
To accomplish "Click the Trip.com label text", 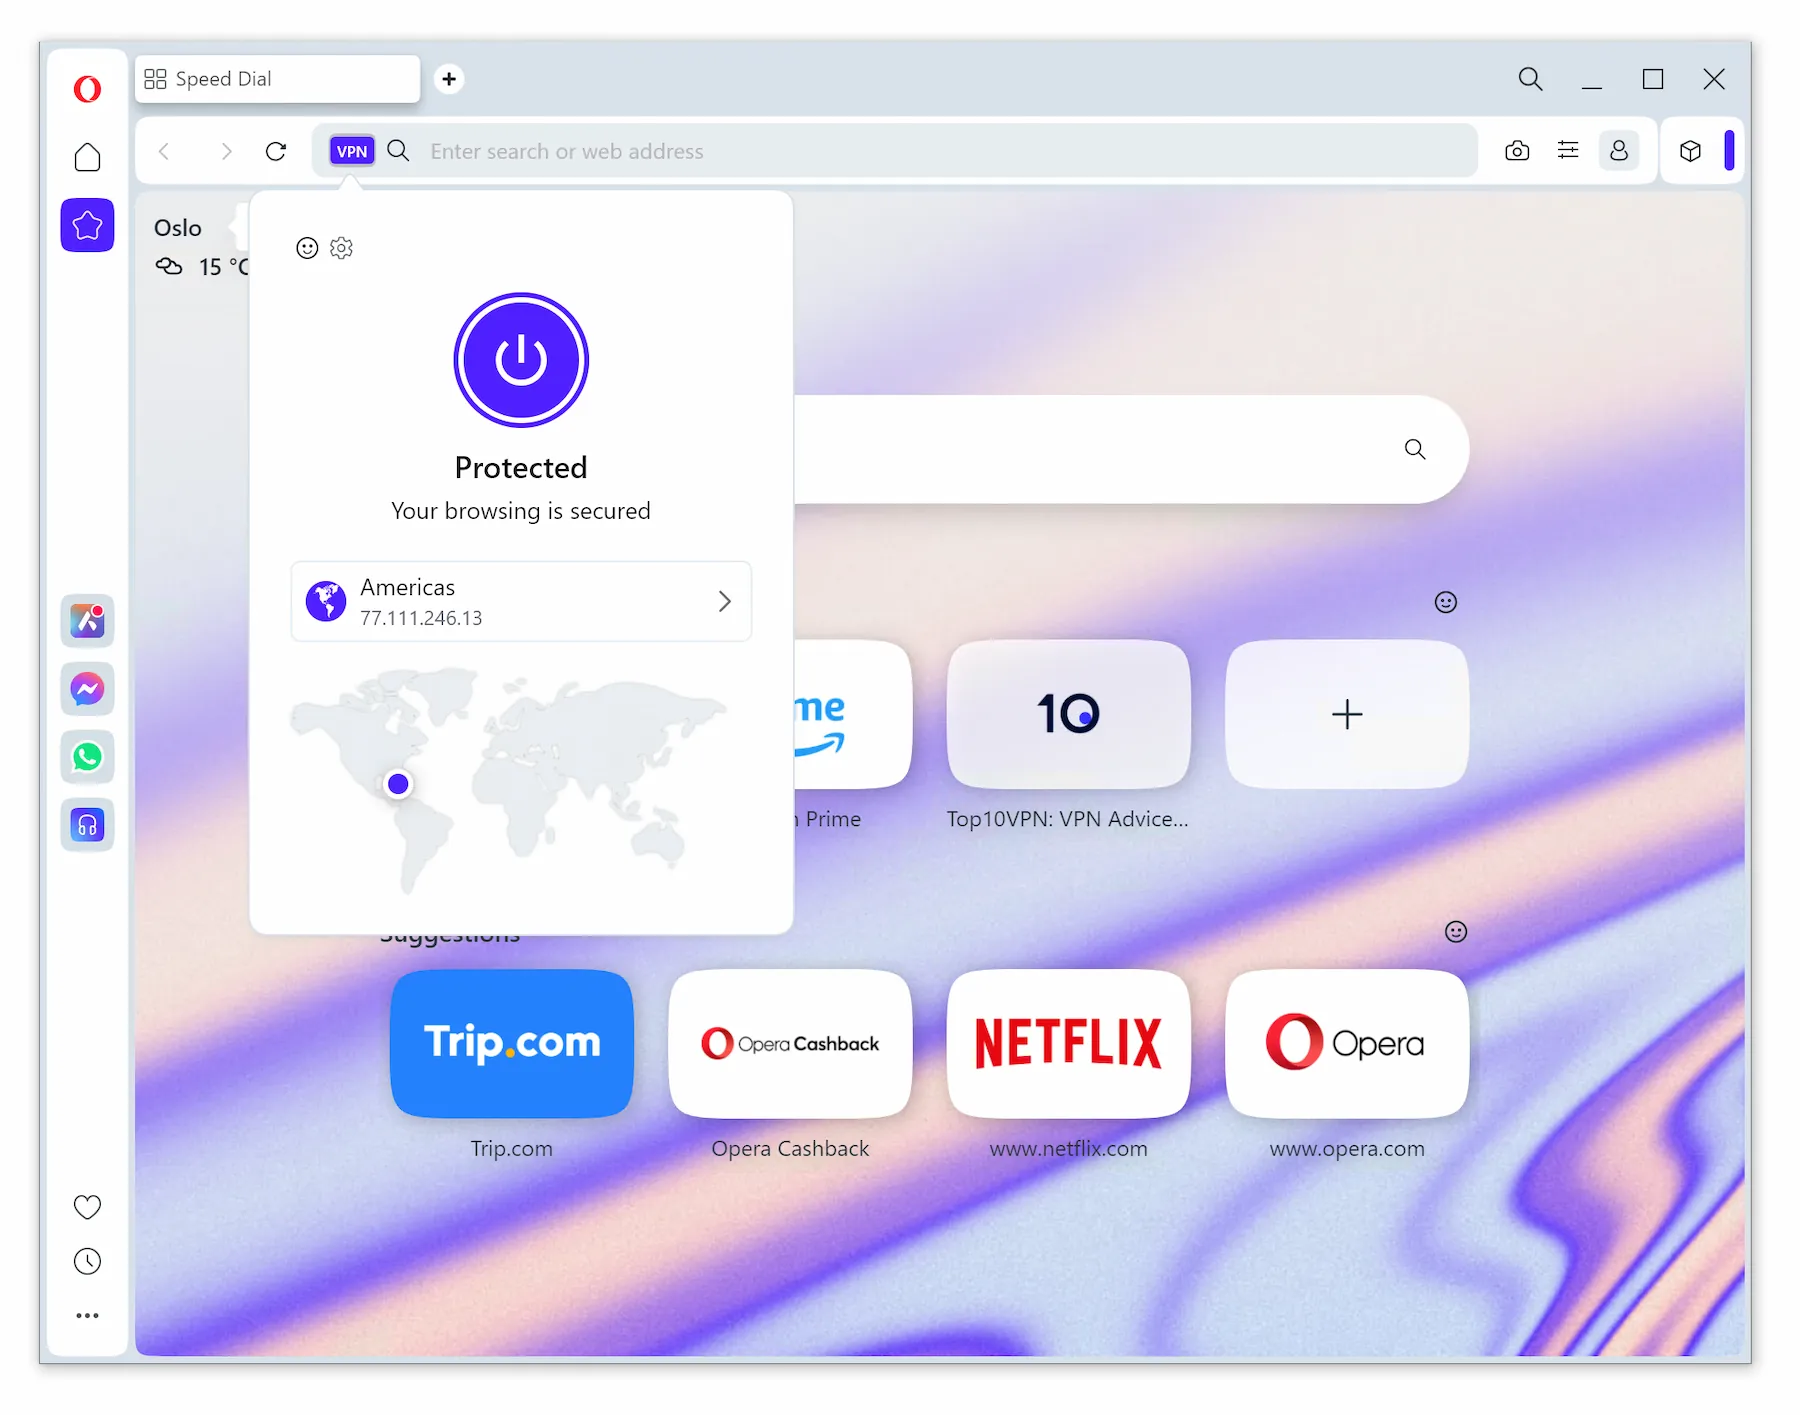I will [512, 1149].
